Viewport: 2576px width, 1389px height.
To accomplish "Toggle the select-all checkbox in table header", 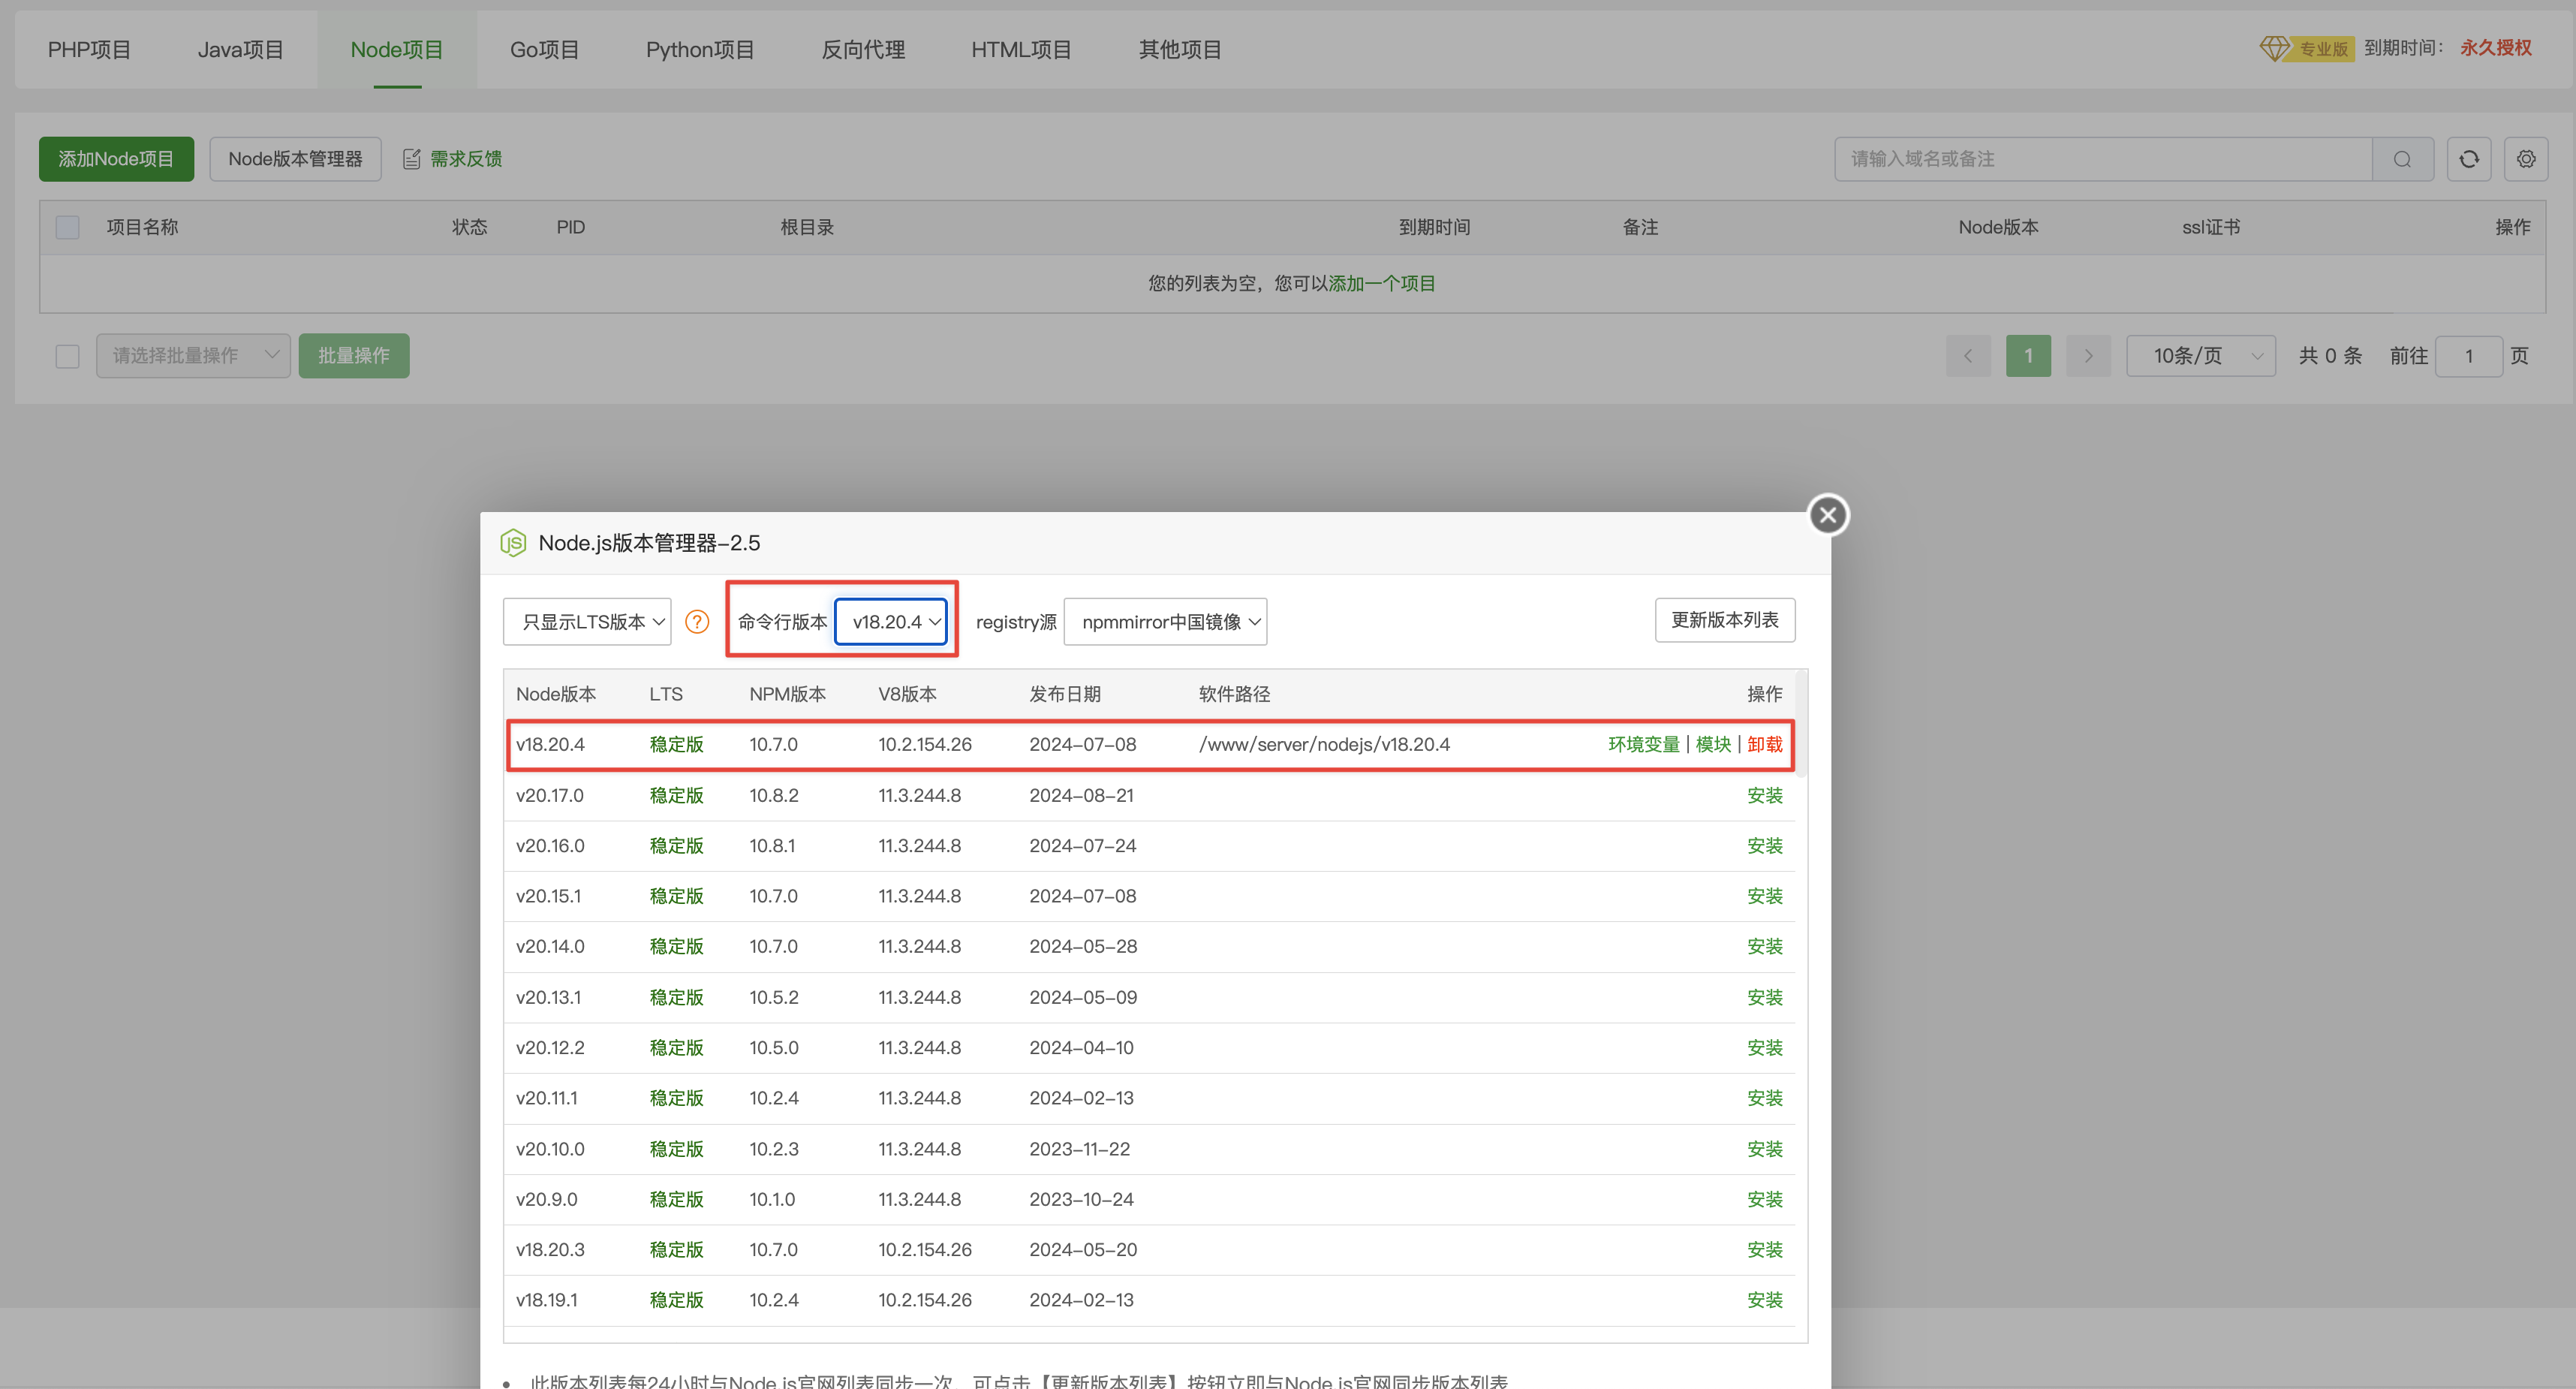I will pyautogui.click(x=67, y=228).
